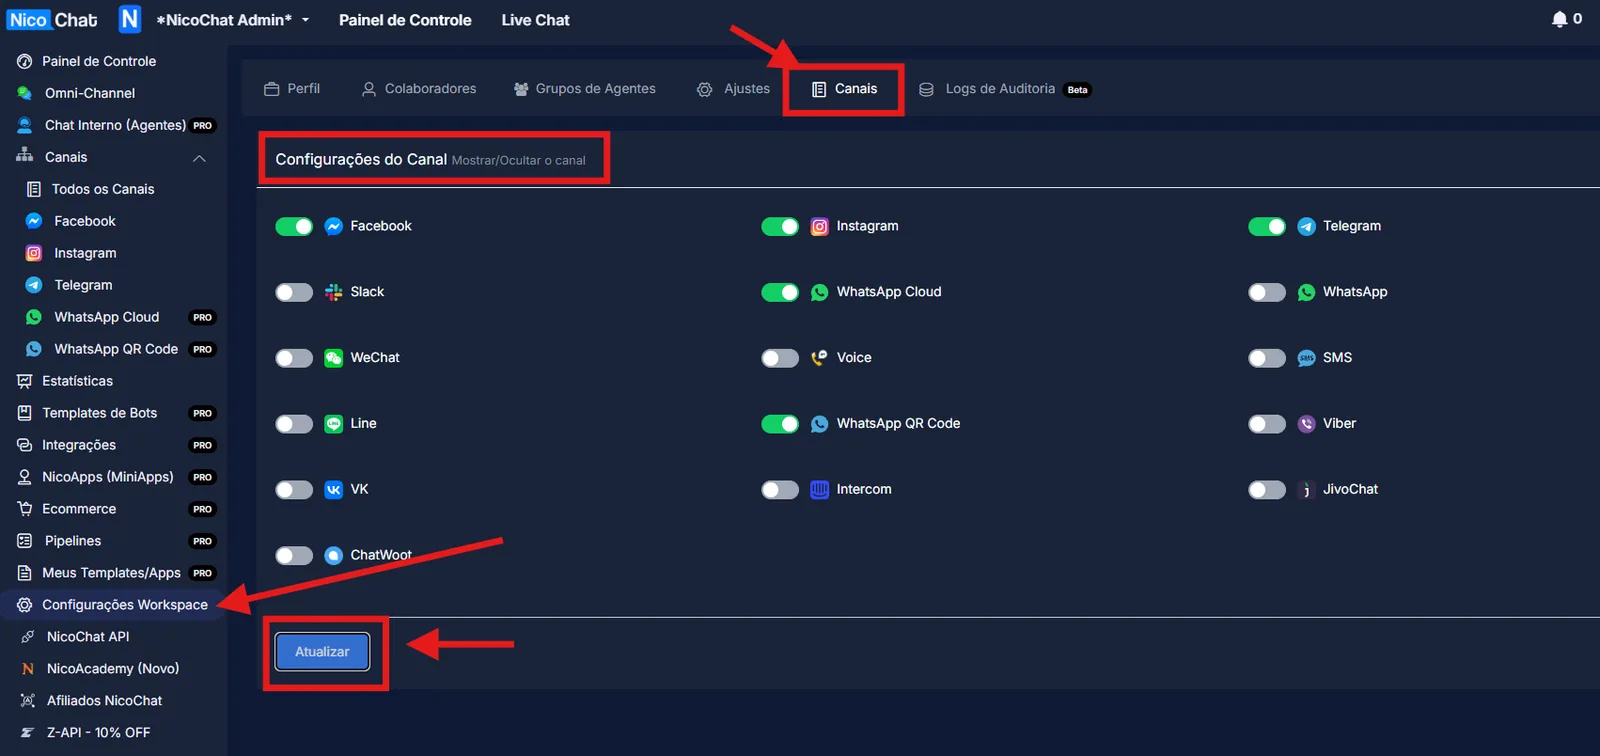The width and height of the screenshot is (1600, 756).
Task: Click the Pipelines icon
Action: coord(25,541)
